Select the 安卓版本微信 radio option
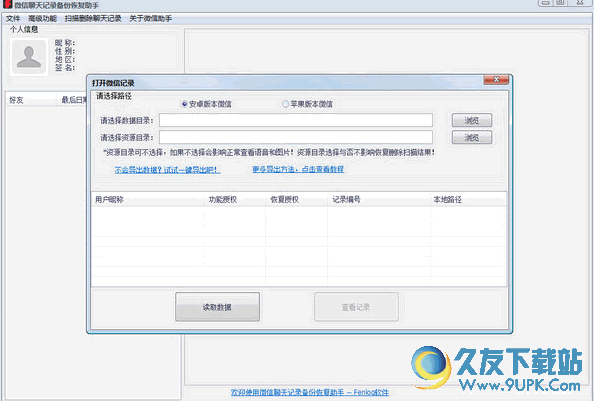 click(206, 104)
